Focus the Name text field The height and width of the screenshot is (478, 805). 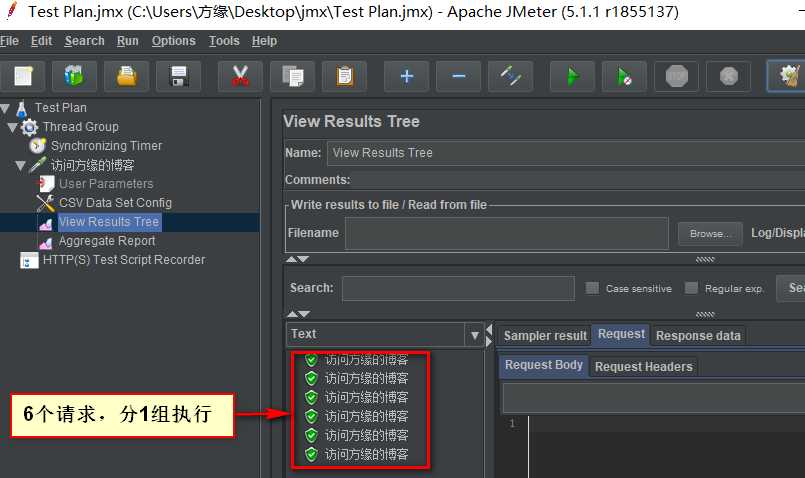(566, 153)
